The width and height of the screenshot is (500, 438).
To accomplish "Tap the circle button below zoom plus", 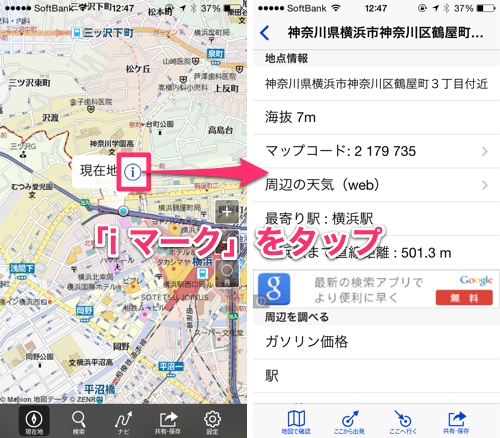I will click(x=227, y=271).
